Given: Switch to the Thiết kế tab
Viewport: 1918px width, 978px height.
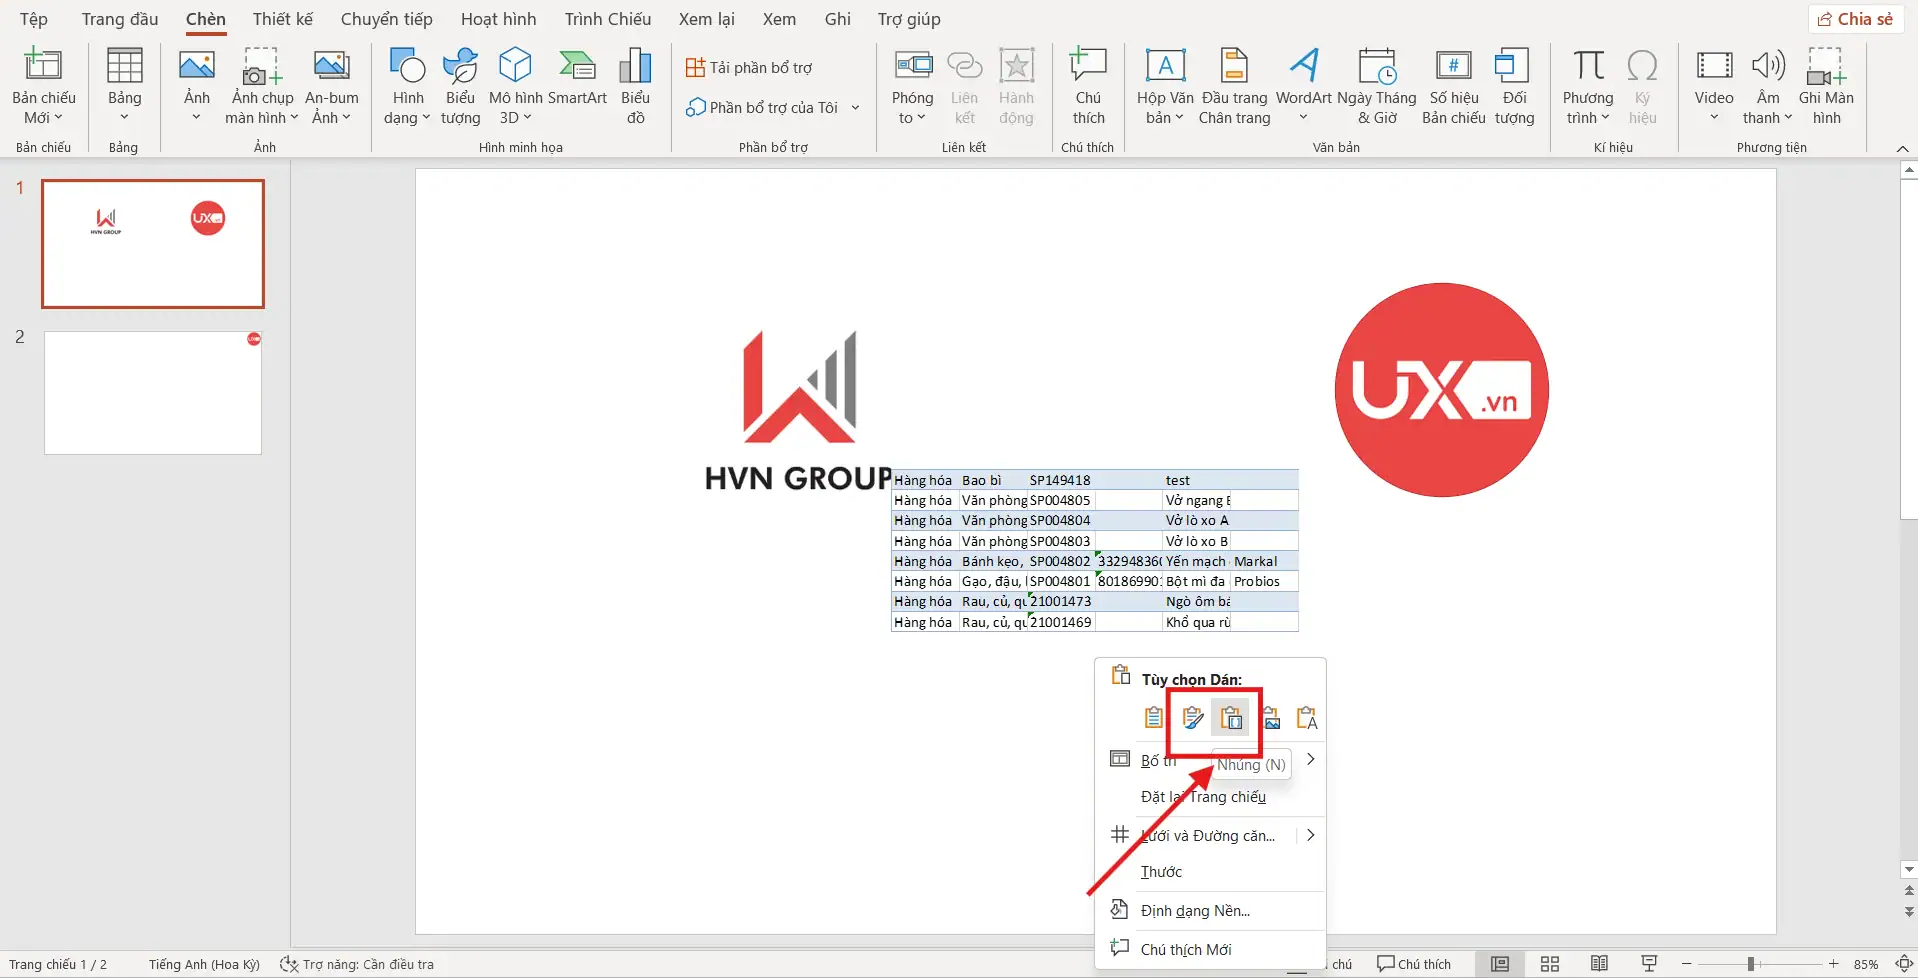Looking at the screenshot, I should coord(282,19).
